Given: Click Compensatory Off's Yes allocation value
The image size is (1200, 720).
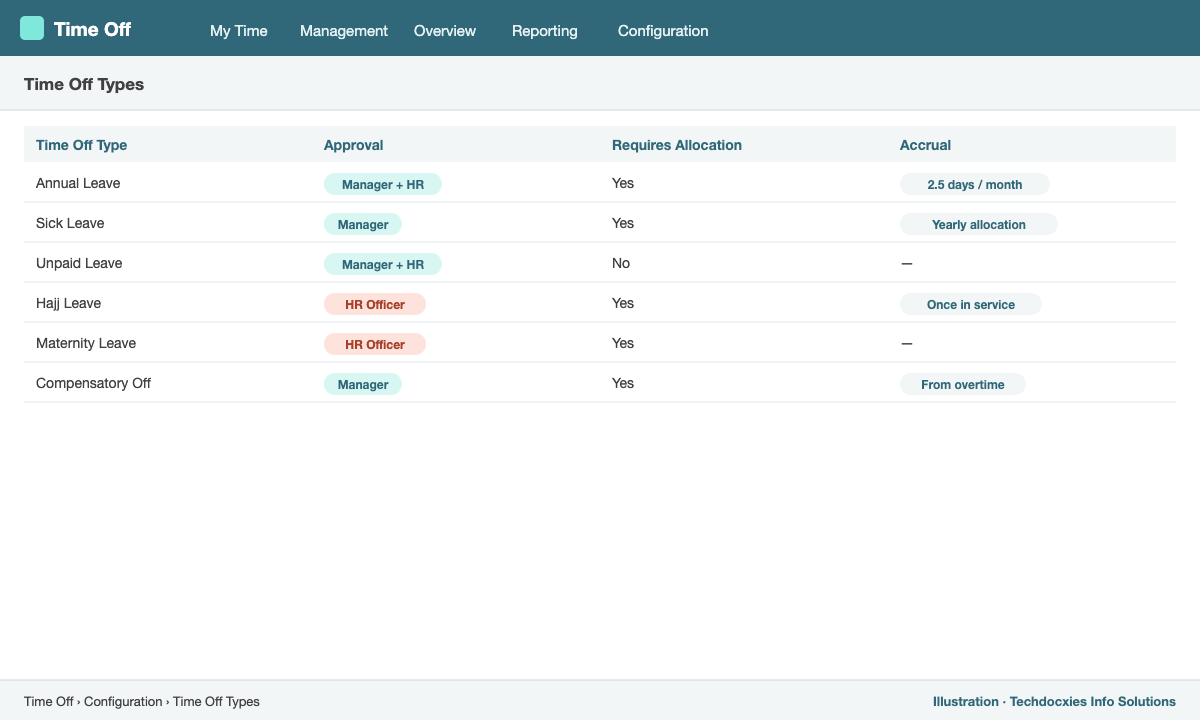Looking at the screenshot, I should [x=623, y=383].
